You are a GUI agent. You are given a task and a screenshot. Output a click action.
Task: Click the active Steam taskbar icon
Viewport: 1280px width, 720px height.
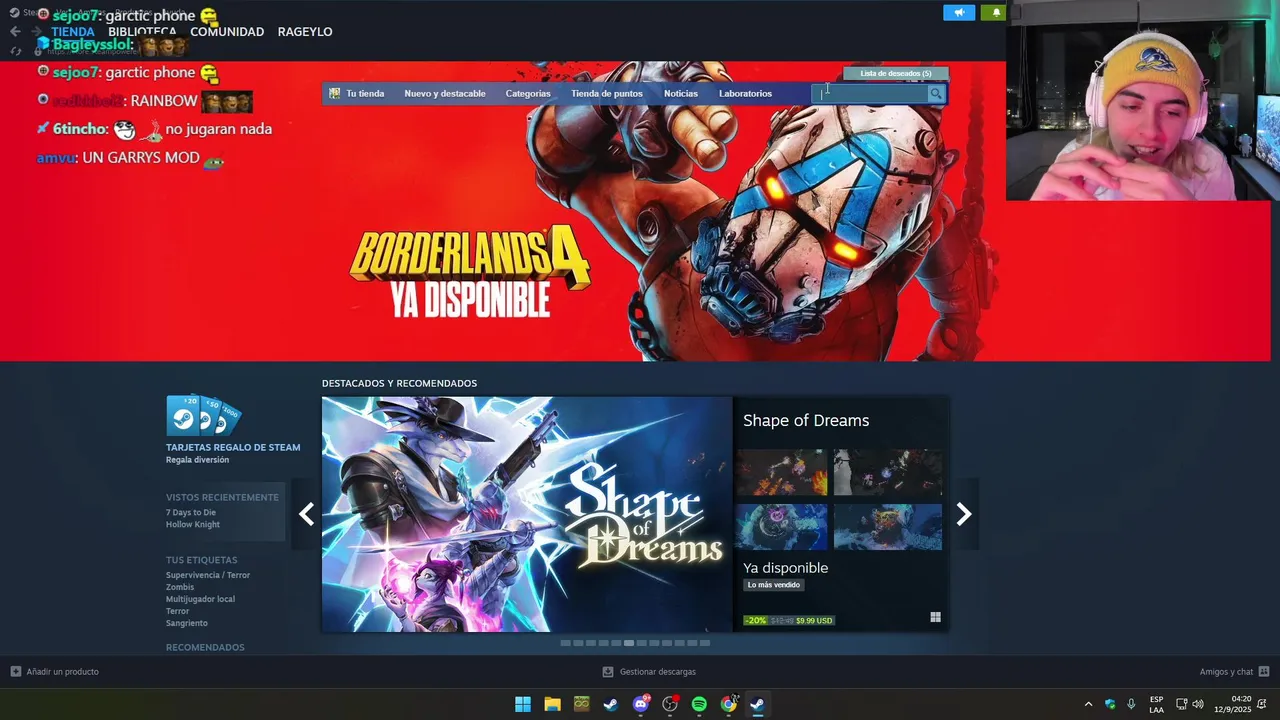point(758,704)
